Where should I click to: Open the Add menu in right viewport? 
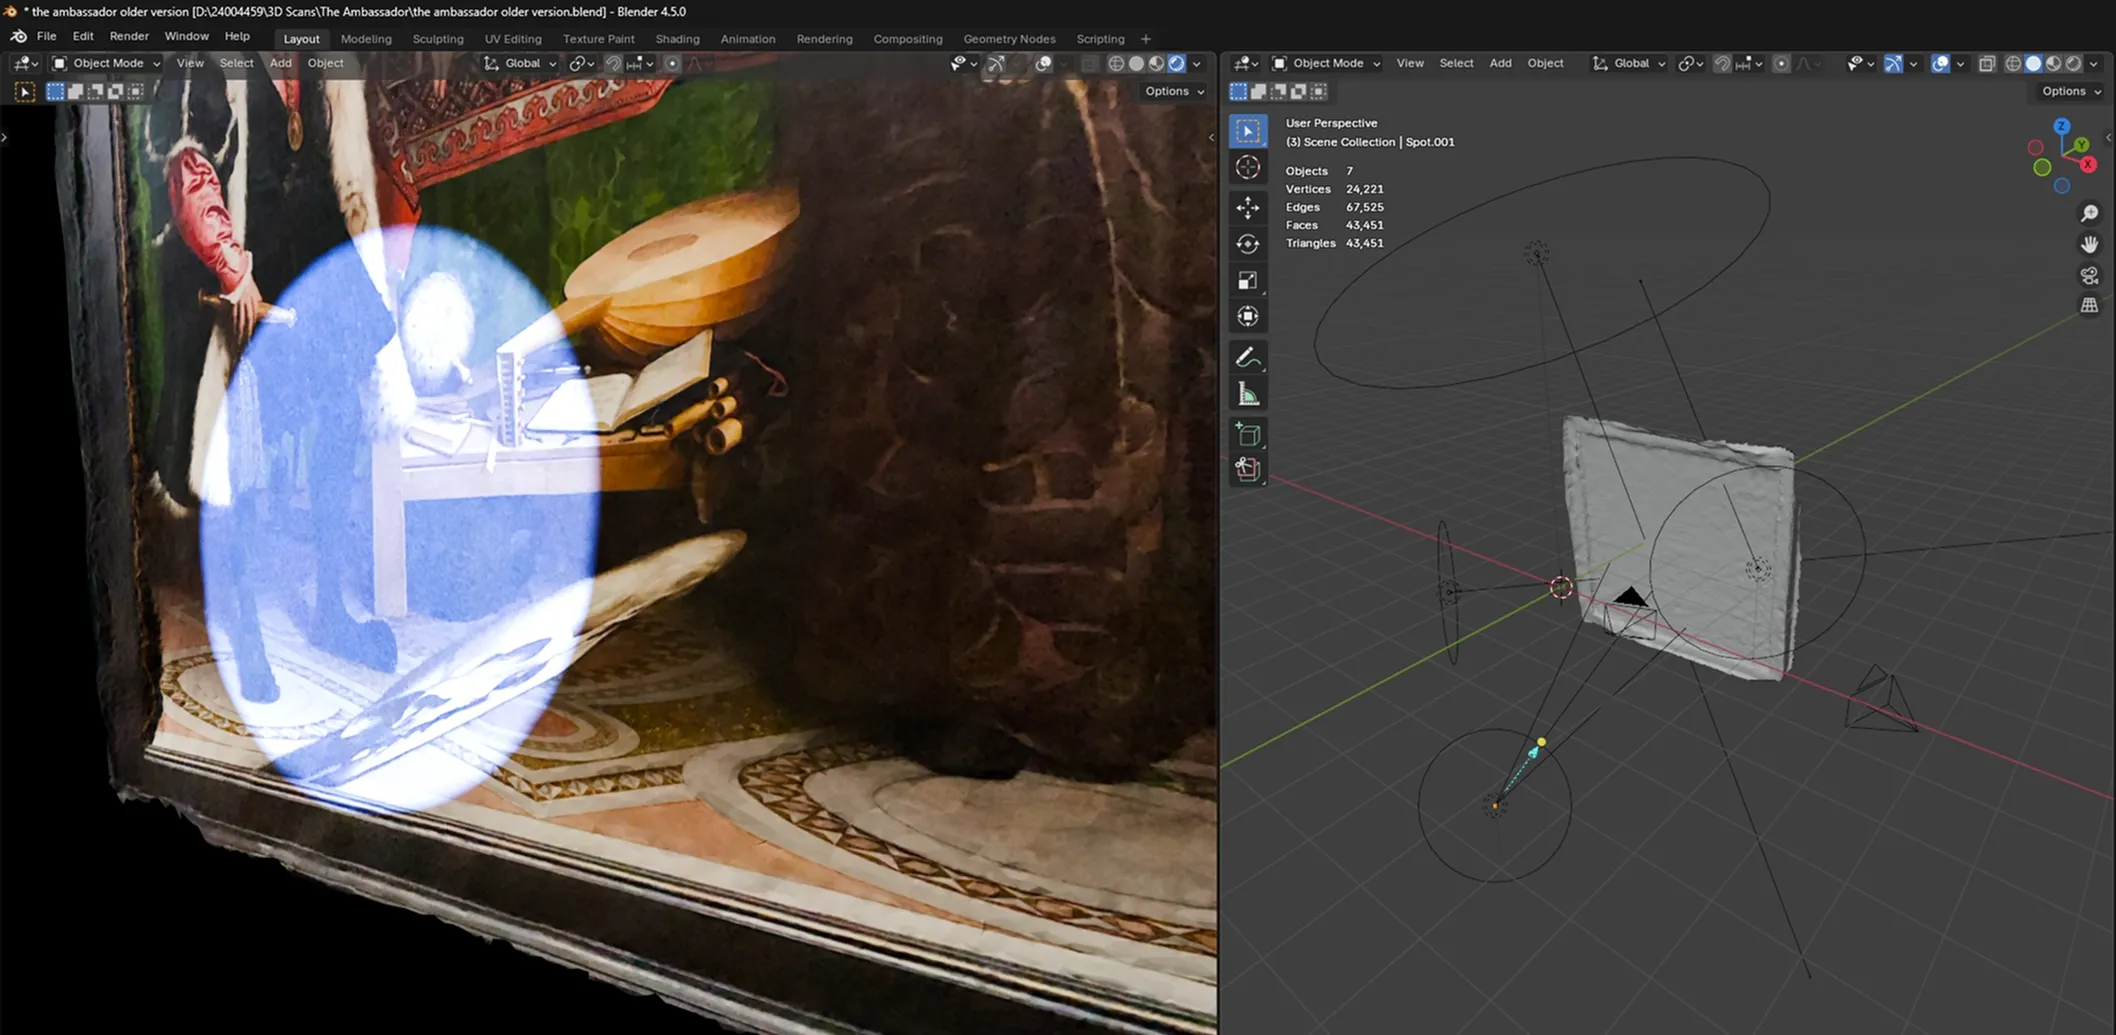(x=1500, y=63)
